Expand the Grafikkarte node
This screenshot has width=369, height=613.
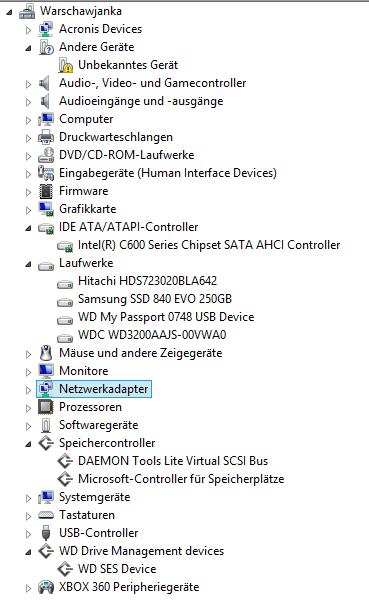pos(28,210)
